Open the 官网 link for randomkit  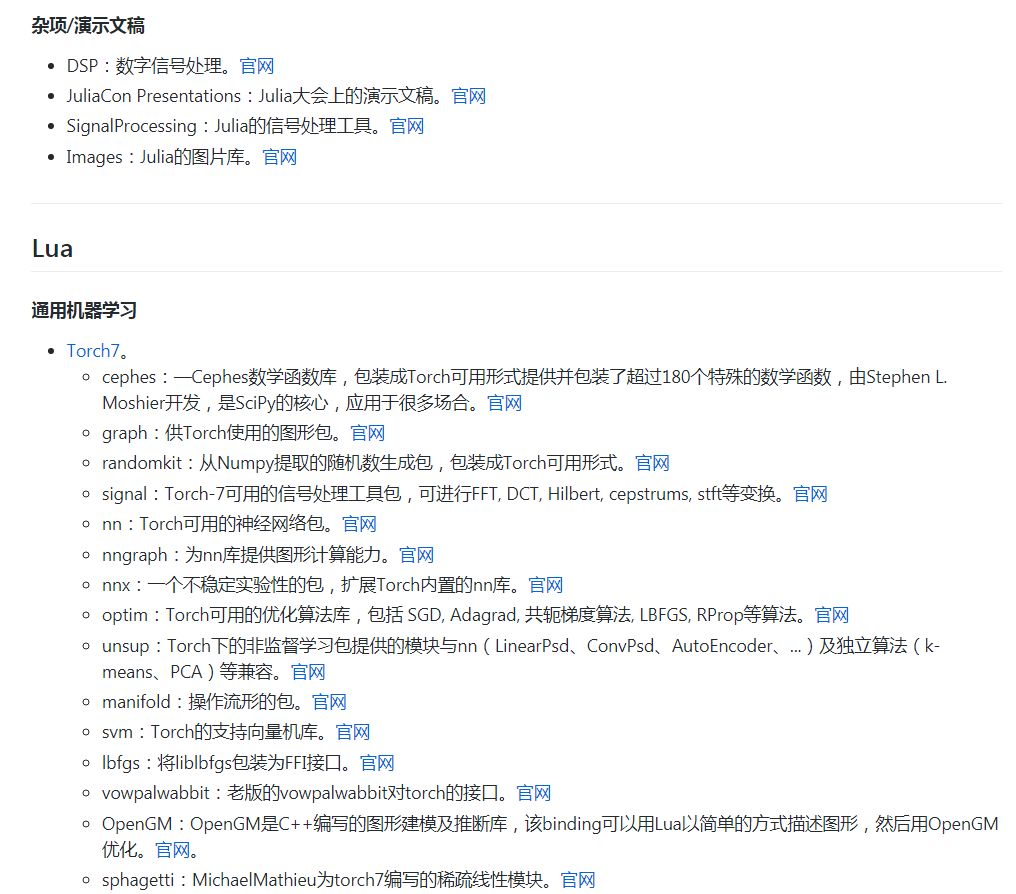652,463
